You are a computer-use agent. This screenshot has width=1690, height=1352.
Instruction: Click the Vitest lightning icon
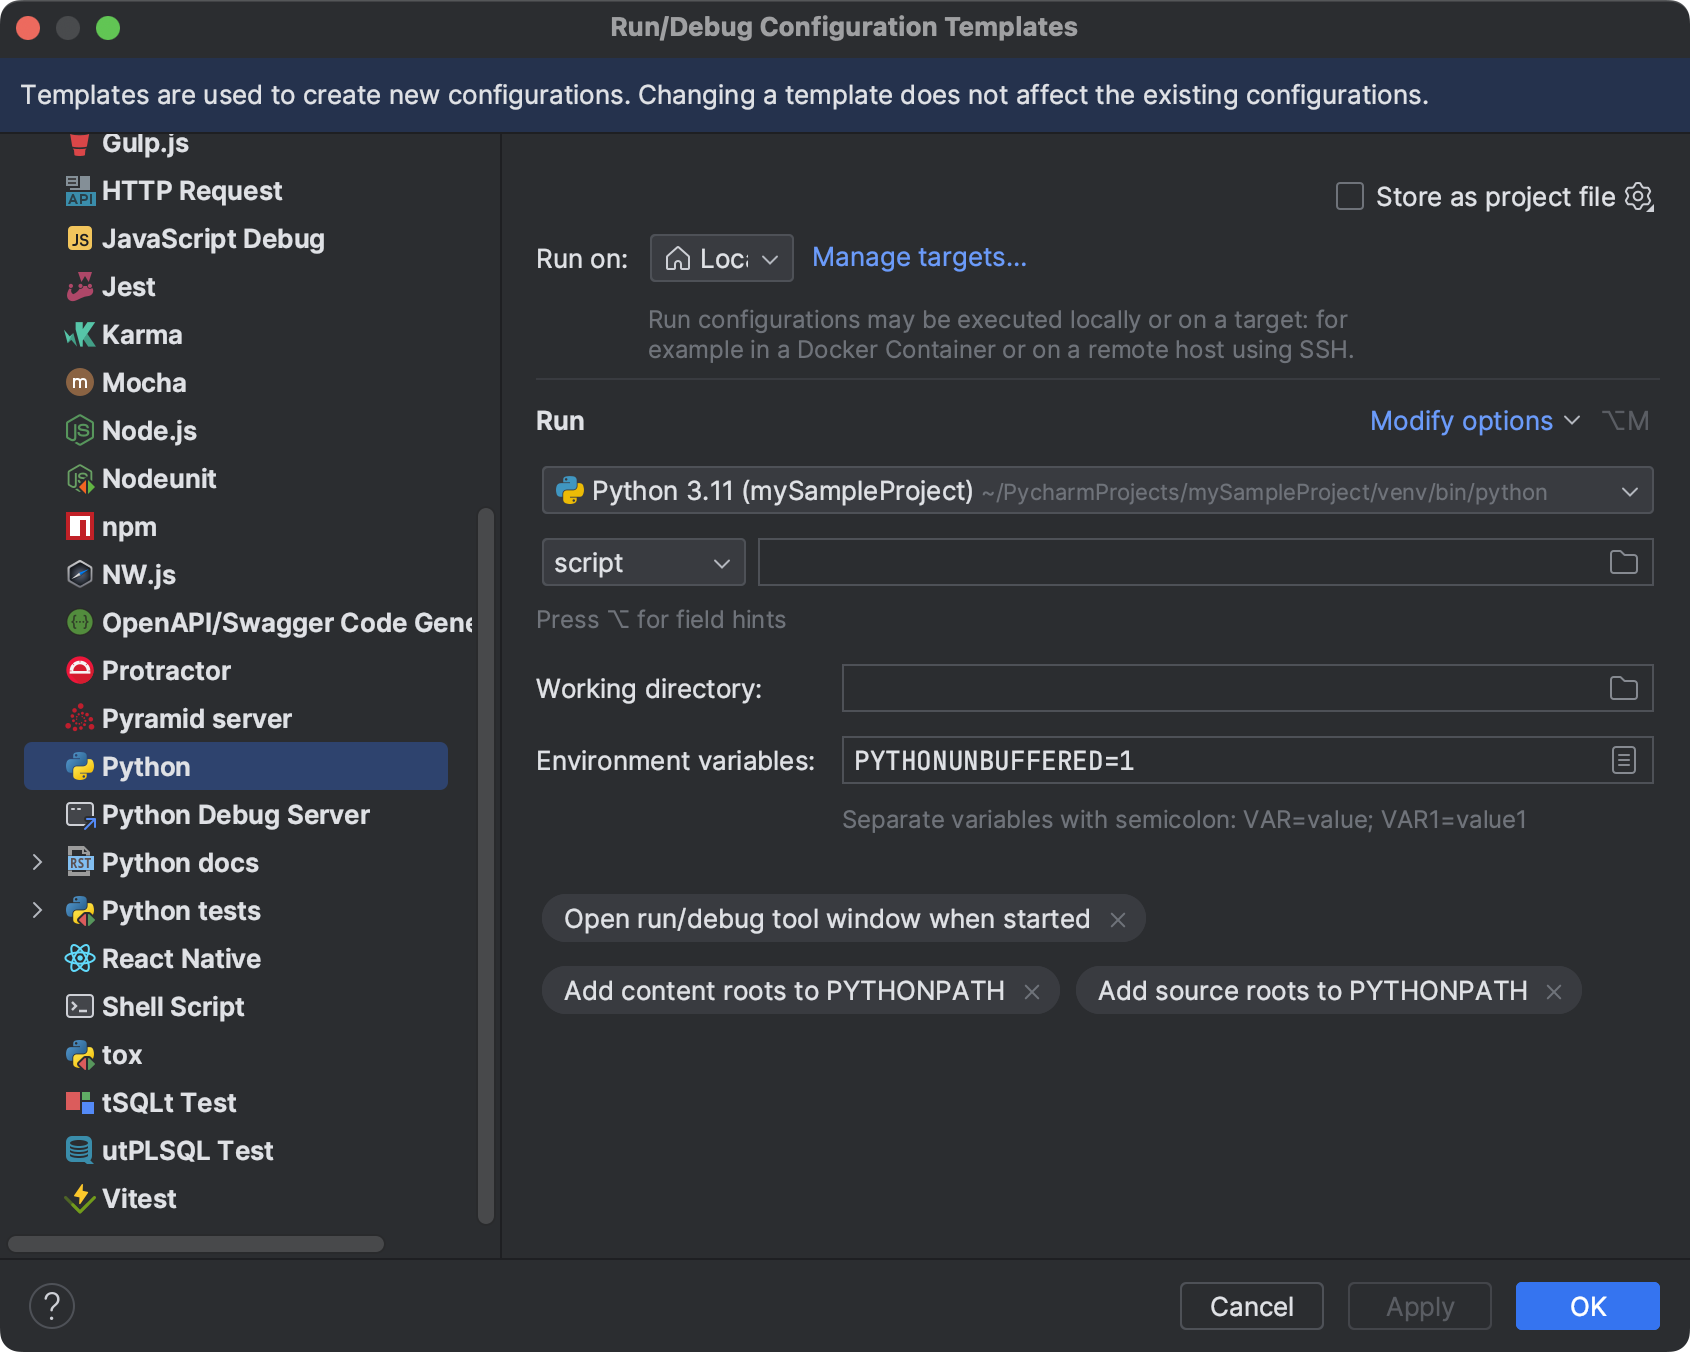click(80, 1198)
